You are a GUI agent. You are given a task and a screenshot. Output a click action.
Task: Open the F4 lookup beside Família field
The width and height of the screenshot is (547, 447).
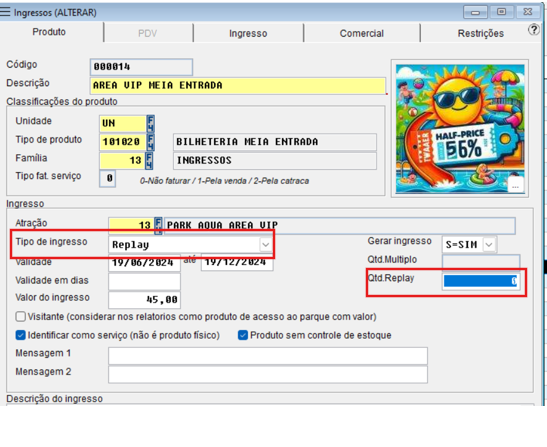pyautogui.click(x=149, y=161)
